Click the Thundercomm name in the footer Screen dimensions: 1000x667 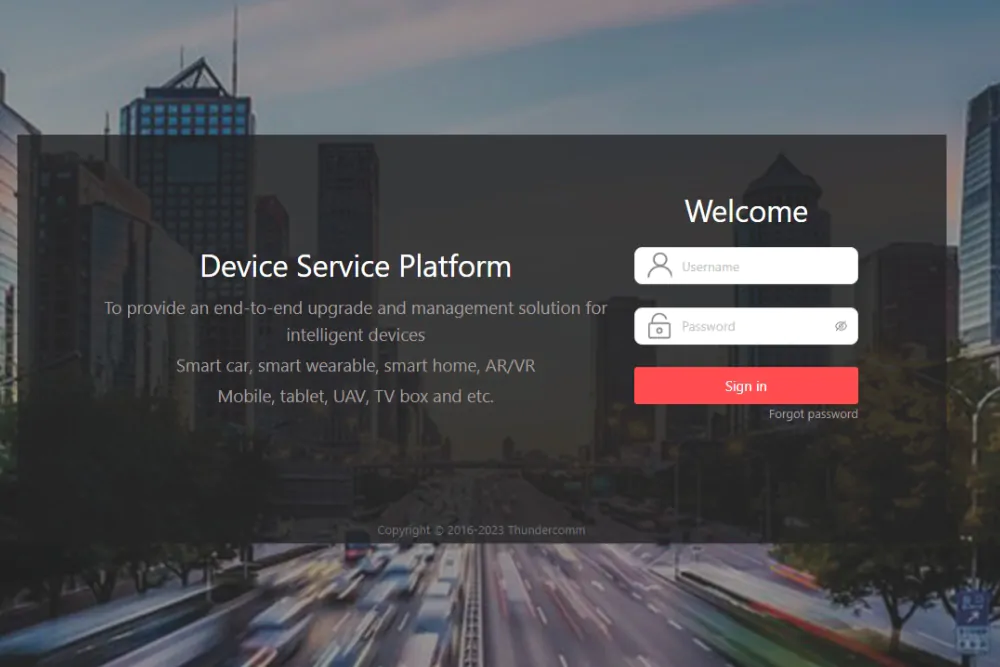tap(546, 530)
